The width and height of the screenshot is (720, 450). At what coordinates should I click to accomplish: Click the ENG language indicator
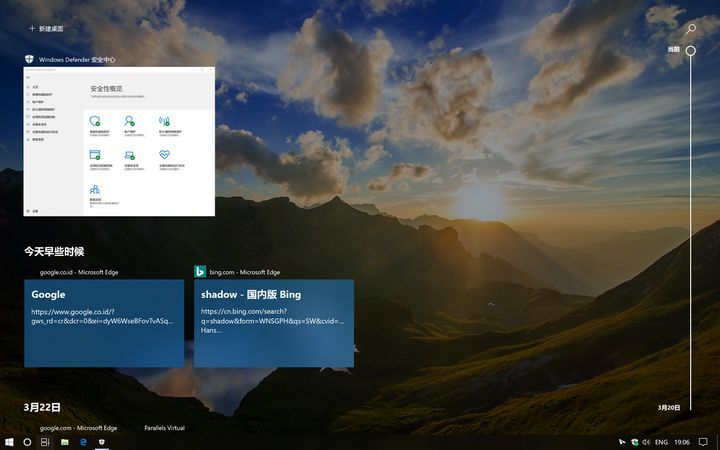click(661, 441)
